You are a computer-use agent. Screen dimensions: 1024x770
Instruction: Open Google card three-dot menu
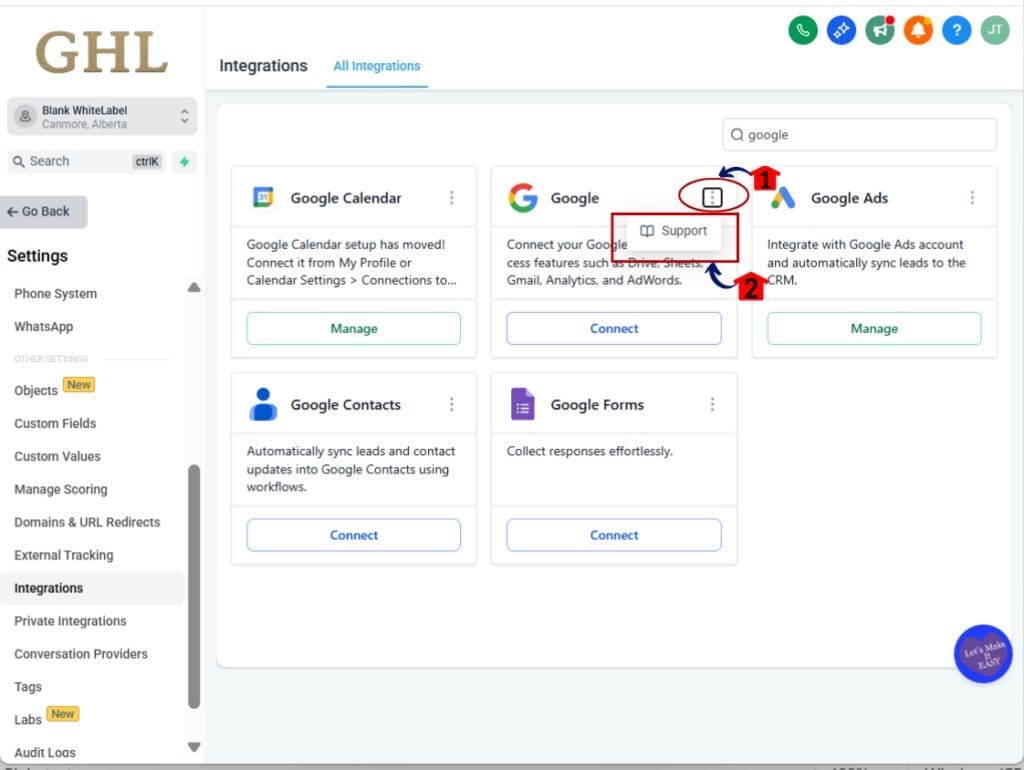(712, 197)
